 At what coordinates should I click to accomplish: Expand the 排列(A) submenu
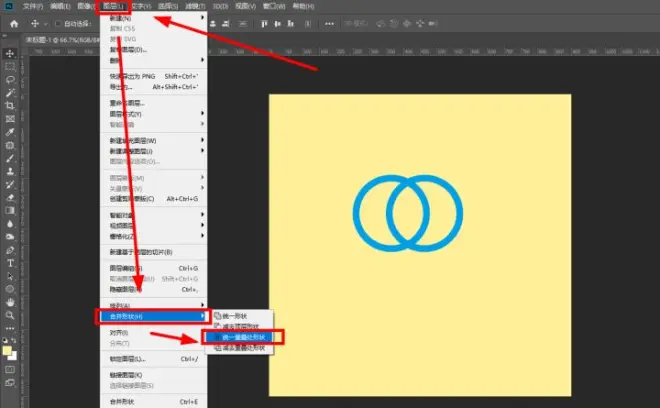click(154, 305)
